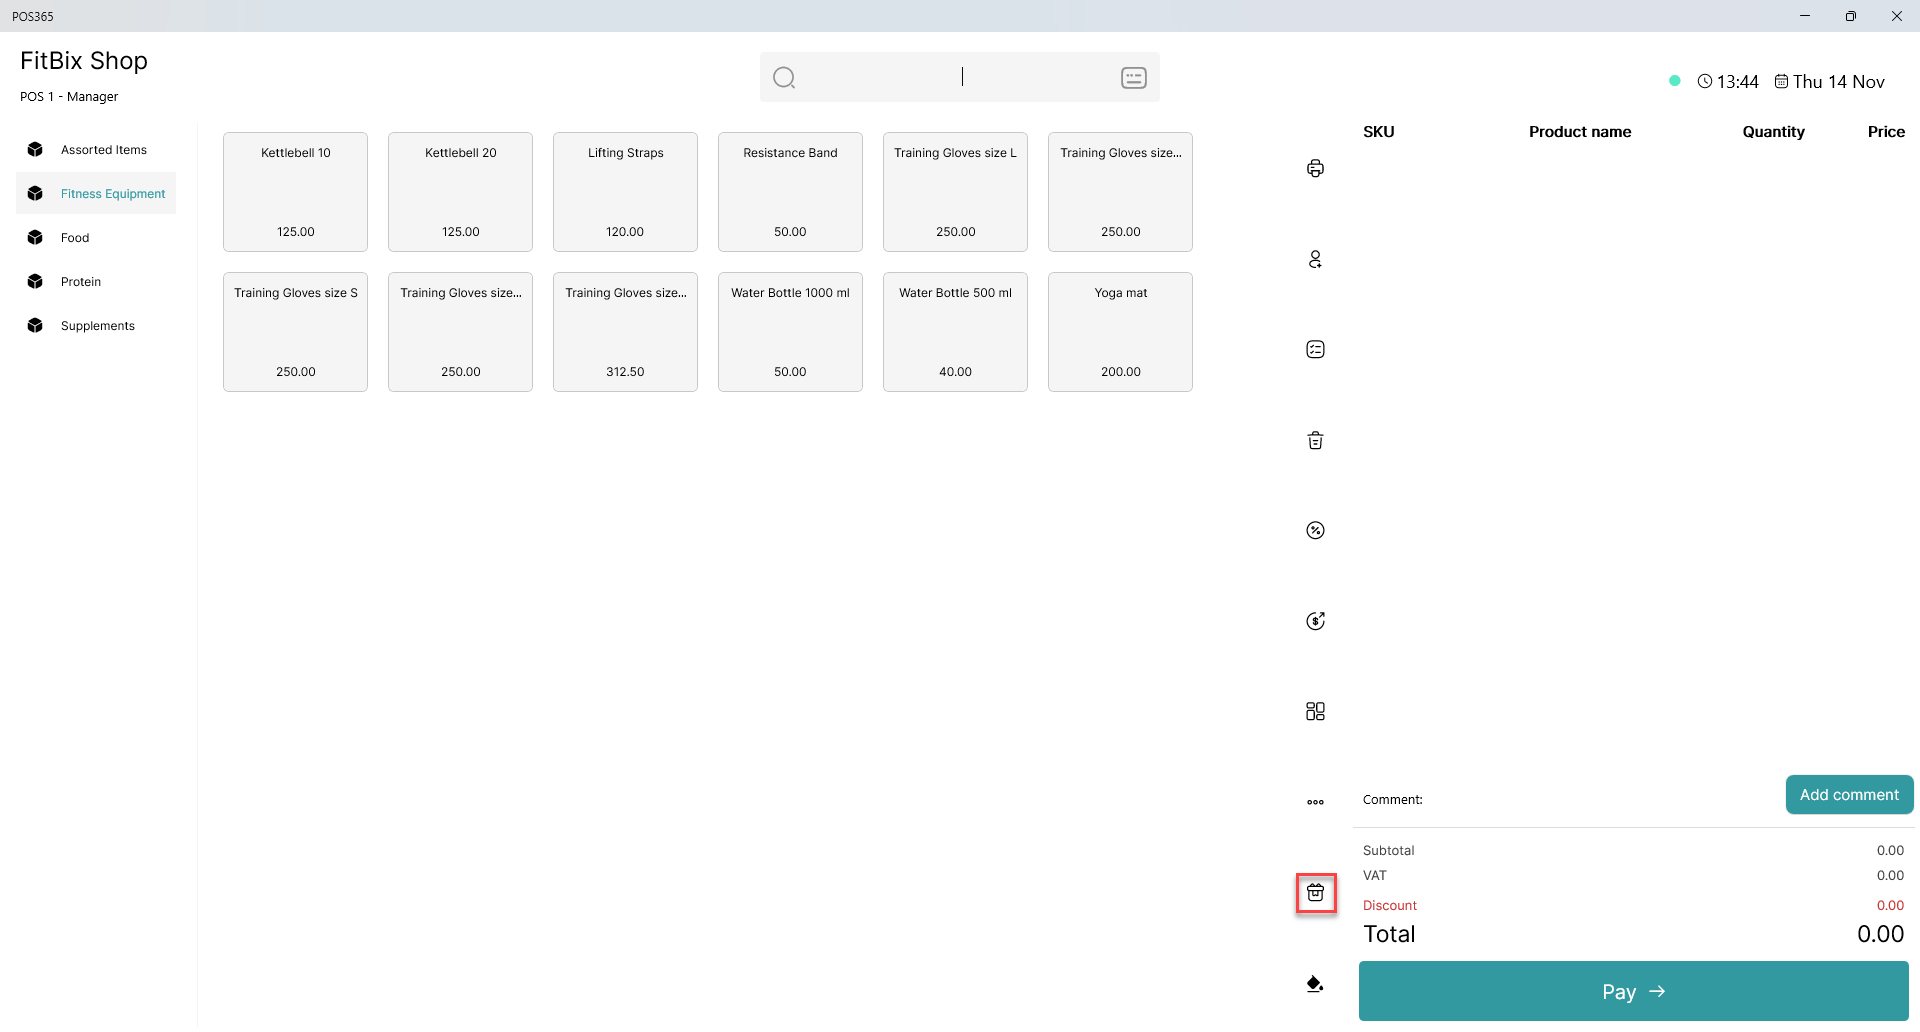Image resolution: width=1920 pixels, height=1032 pixels.
Task: Open the add customer icon
Action: pos(1315,259)
